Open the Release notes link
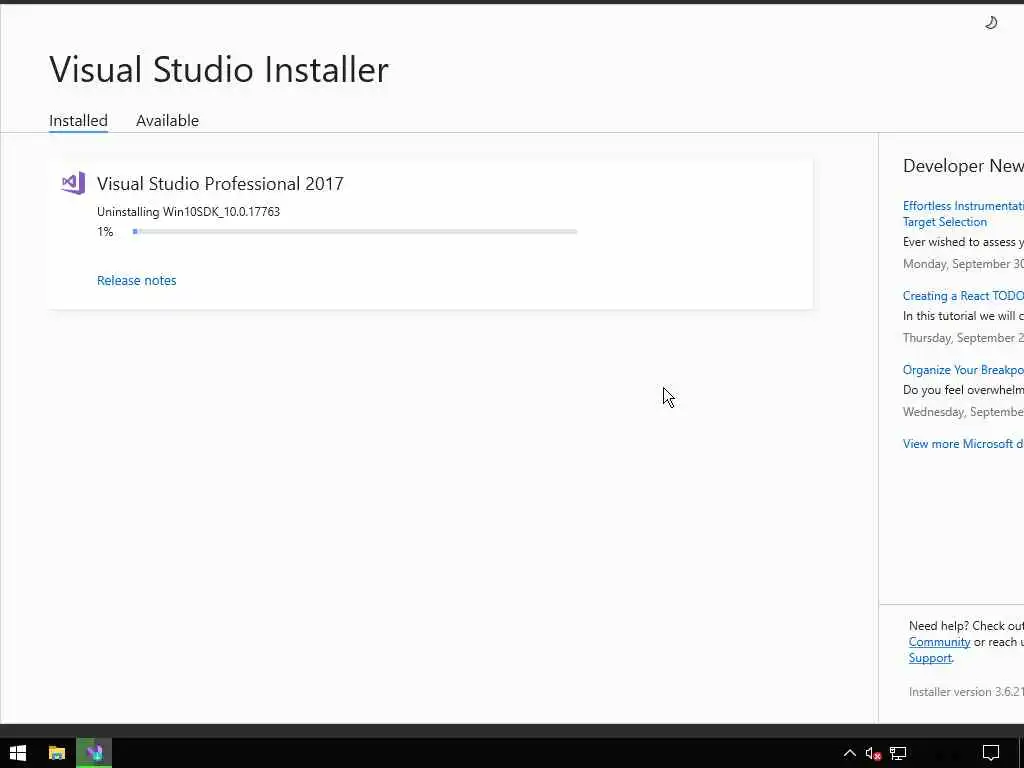The image size is (1024, 768). pos(136,280)
